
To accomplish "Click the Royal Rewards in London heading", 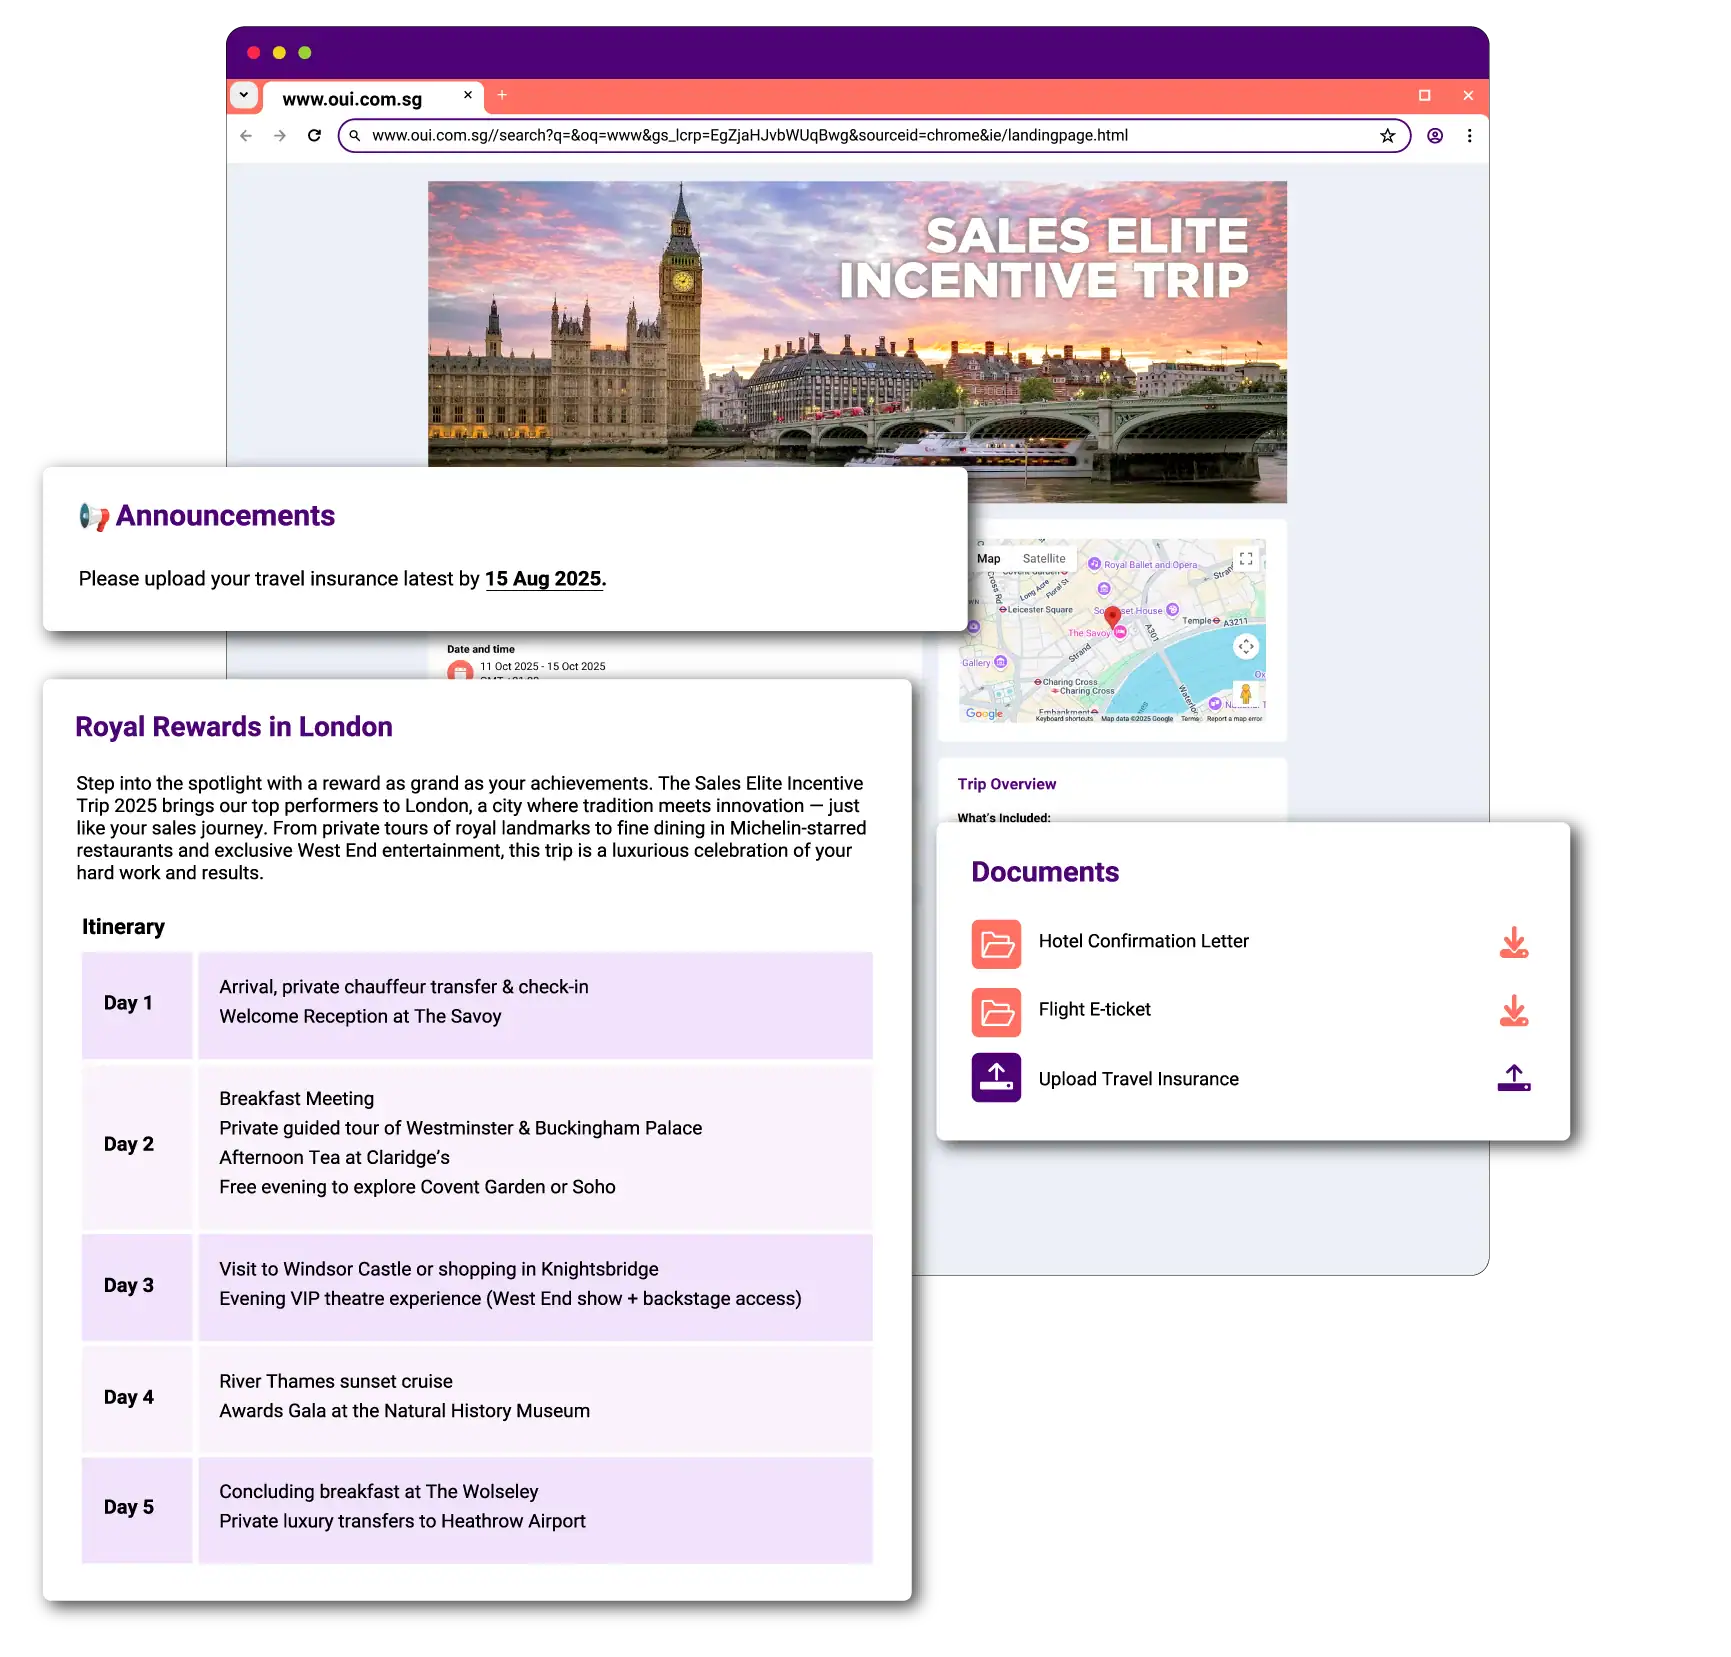I will (x=234, y=727).
